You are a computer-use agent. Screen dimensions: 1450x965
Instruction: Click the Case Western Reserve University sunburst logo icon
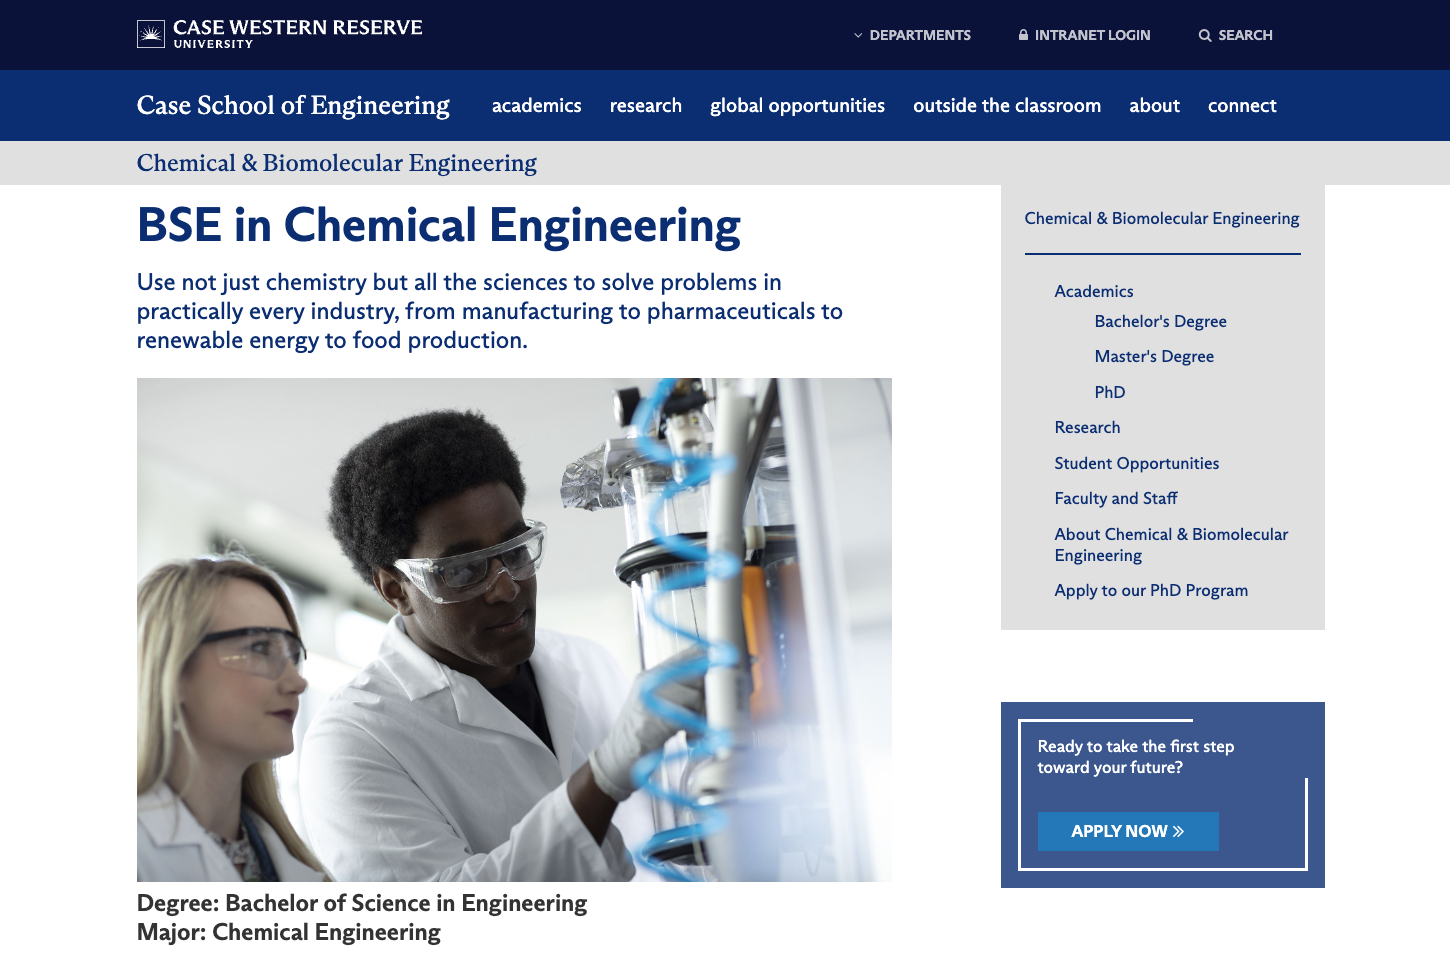click(151, 35)
